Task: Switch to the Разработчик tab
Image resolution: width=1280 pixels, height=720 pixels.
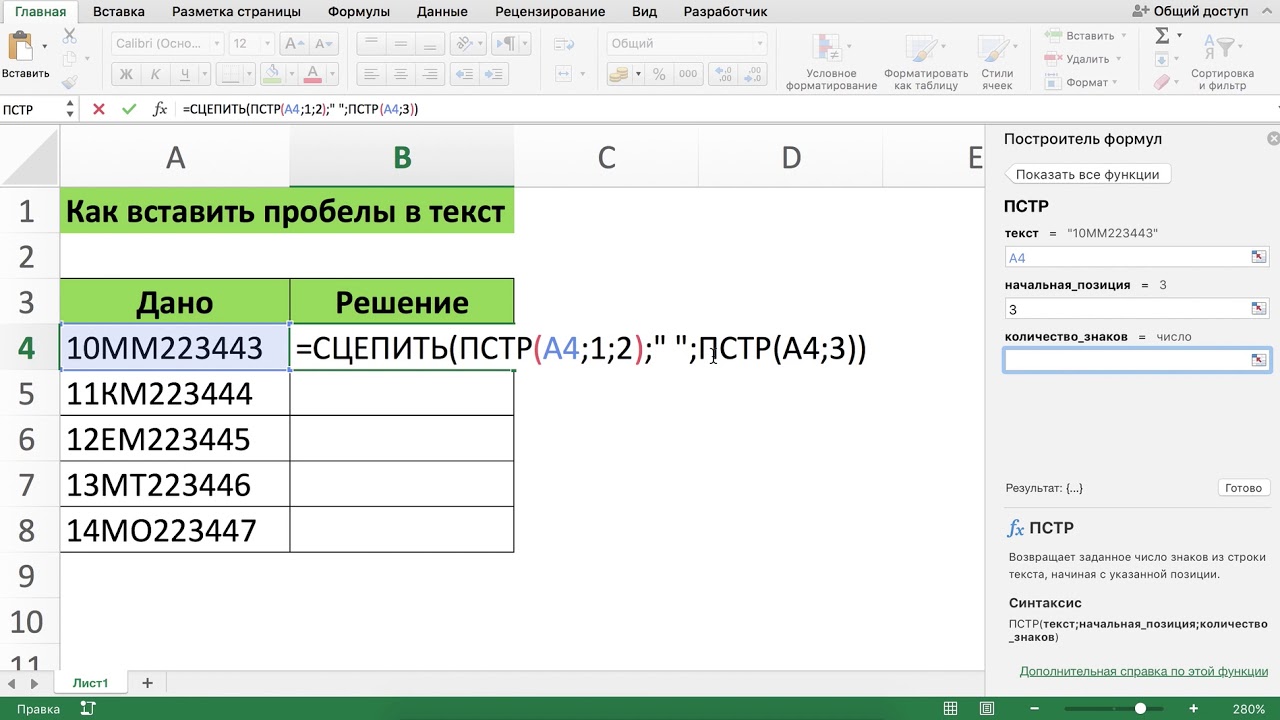Action: tap(725, 11)
